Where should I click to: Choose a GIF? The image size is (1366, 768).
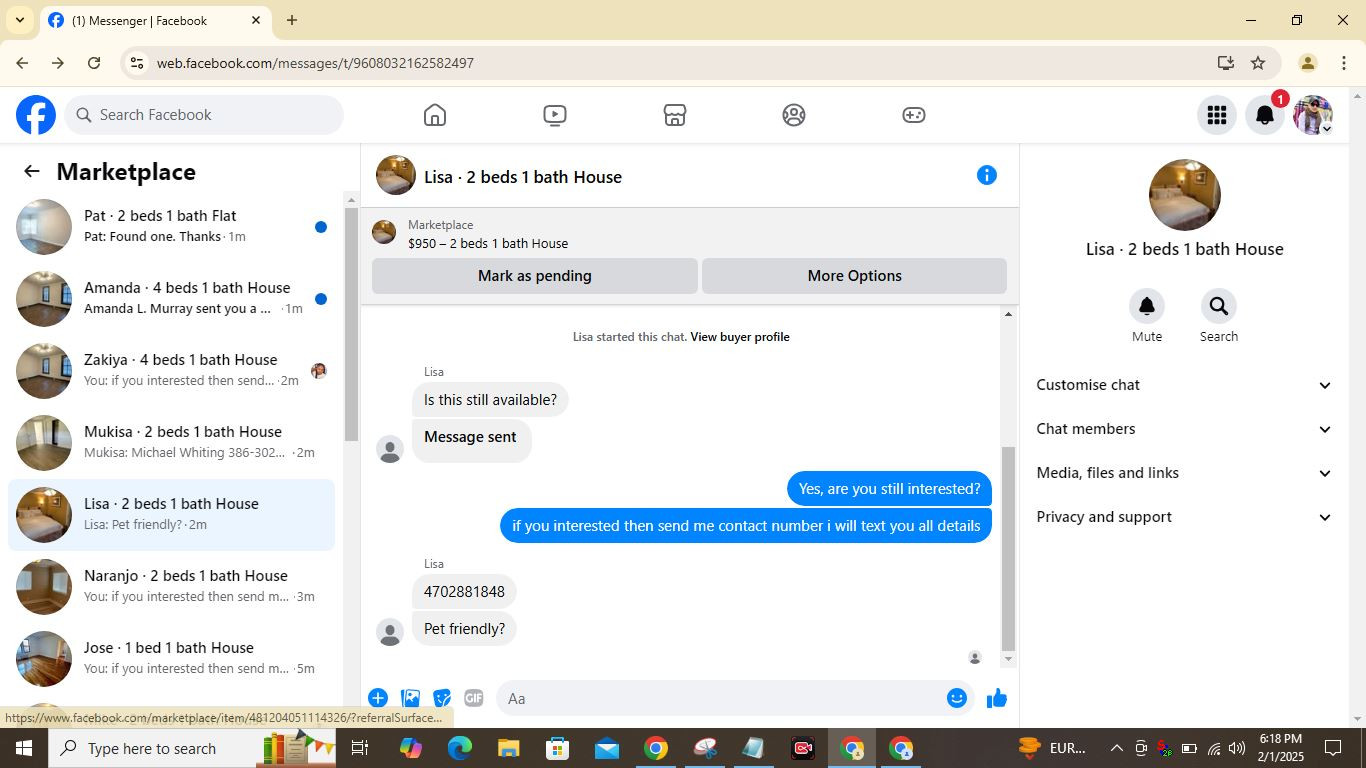(473, 698)
